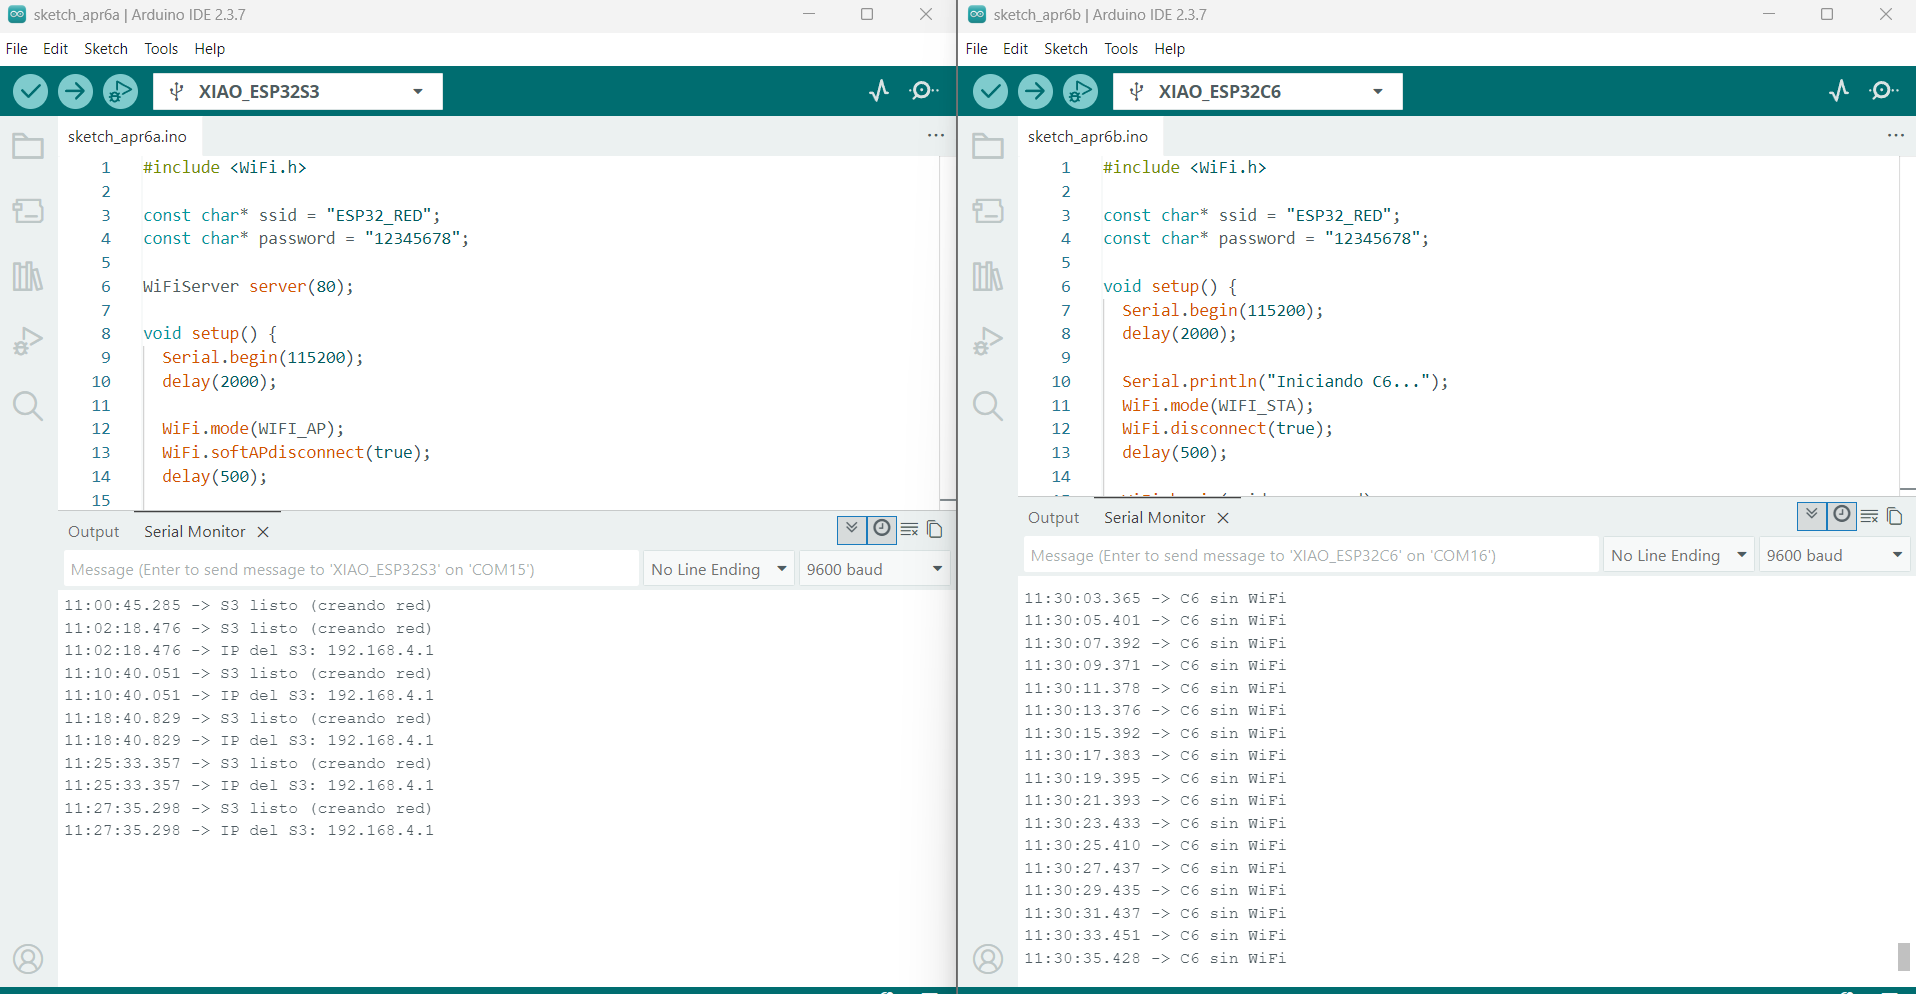Viewport: 1916px width, 994px height.
Task: Click Upload button in sketch_apr6b window
Action: (x=1035, y=91)
